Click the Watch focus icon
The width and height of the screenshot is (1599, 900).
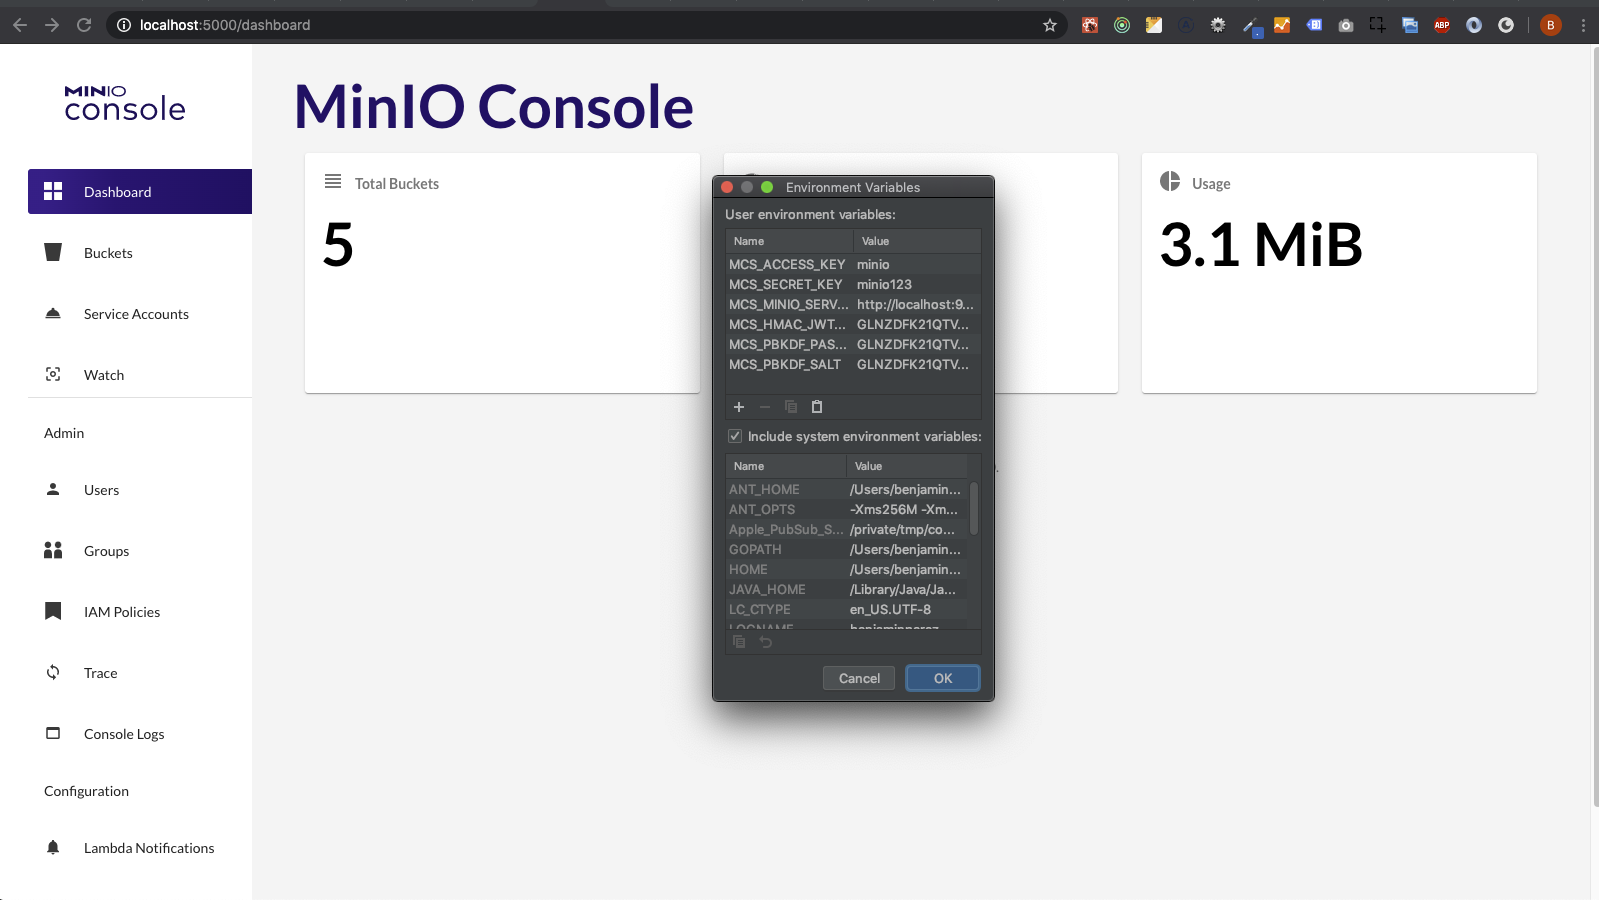pos(53,374)
